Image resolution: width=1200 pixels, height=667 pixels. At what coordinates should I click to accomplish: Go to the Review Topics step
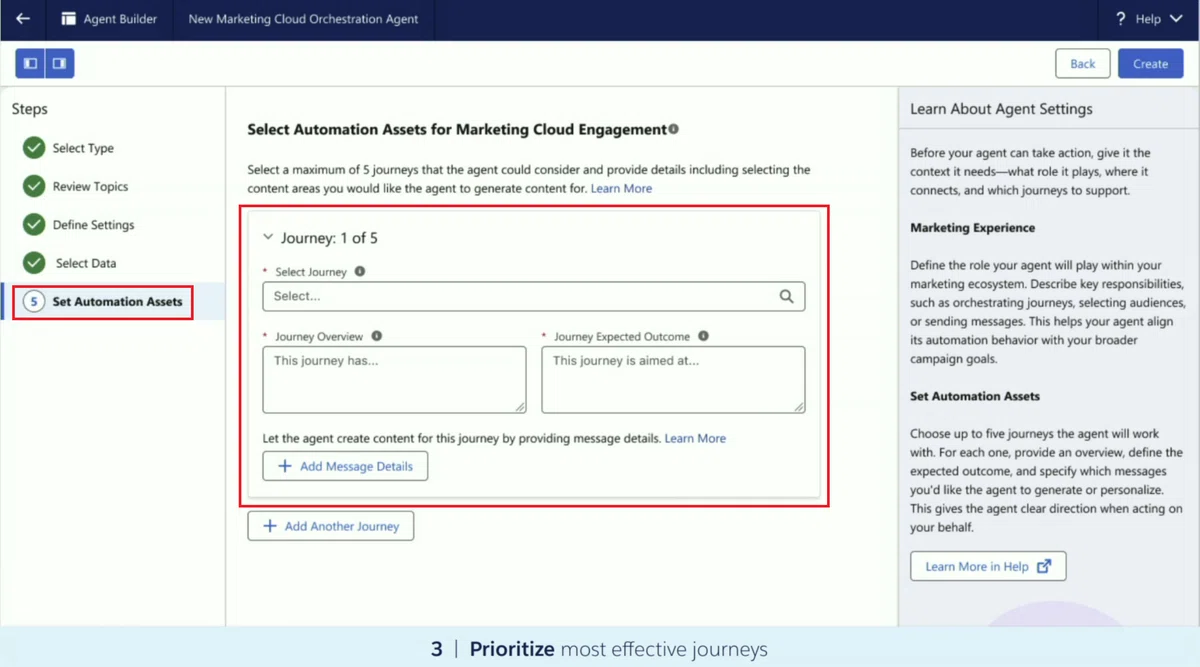click(x=90, y=186)
